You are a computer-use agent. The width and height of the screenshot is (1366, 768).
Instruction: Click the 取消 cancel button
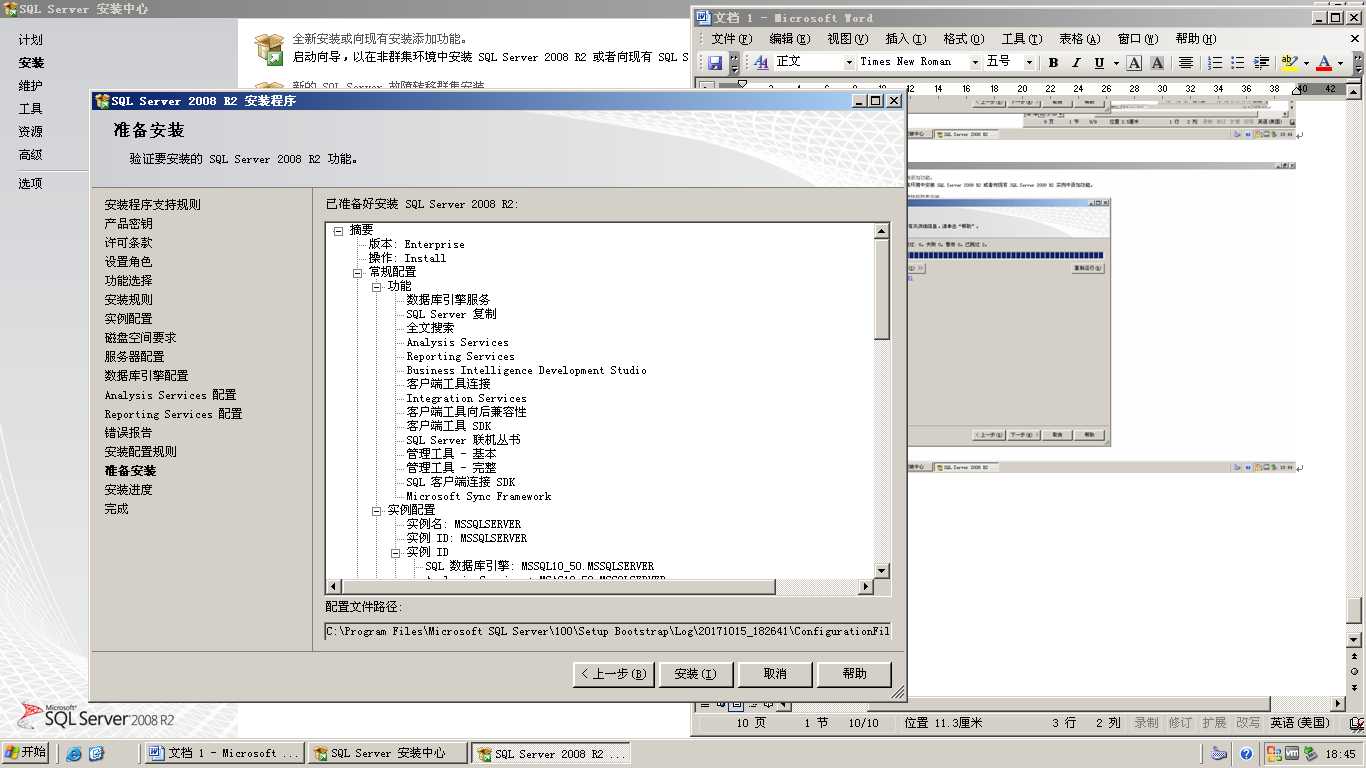click(x=775, y=674)
